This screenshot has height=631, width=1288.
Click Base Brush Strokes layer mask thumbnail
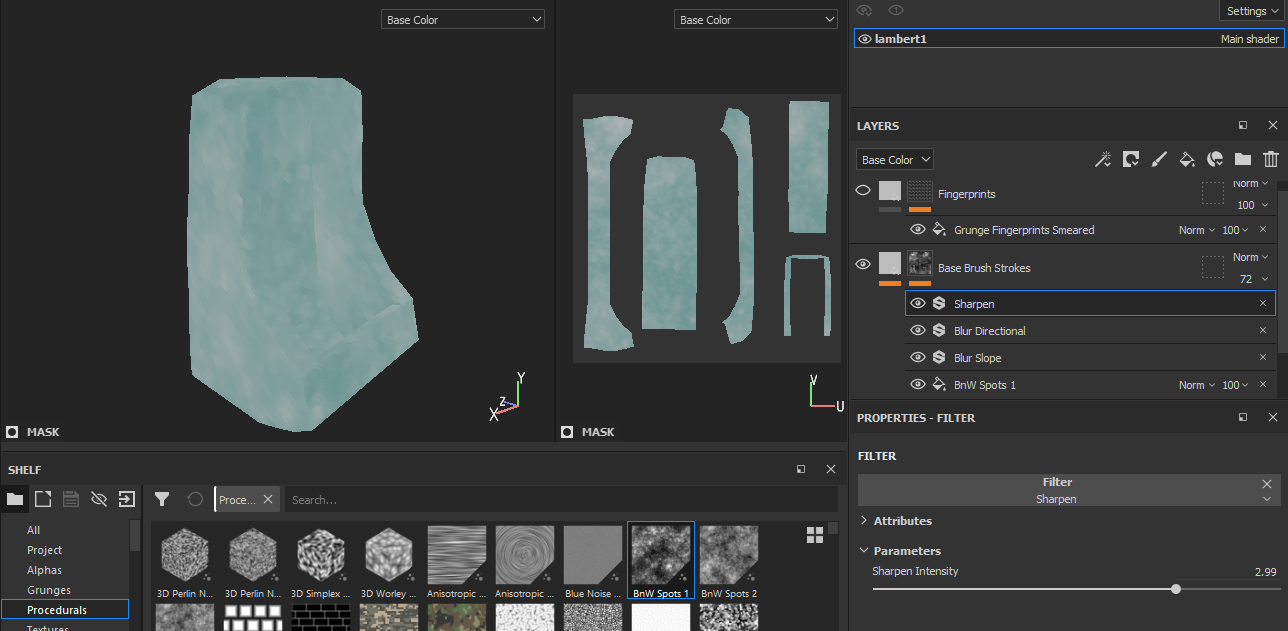click(x=920, y=264)
